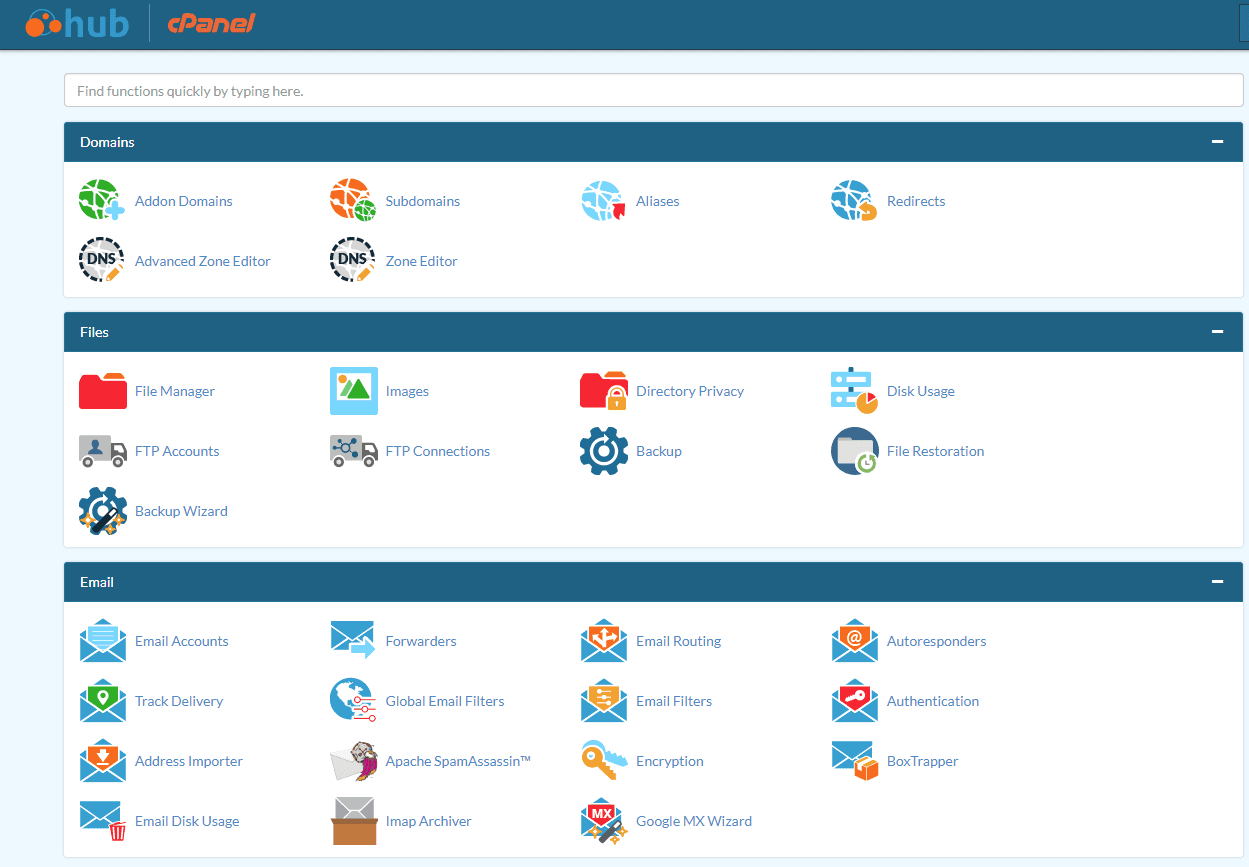Collapse the Email section
This screenshot has width=1249, height=867.
coord(1217,581)
